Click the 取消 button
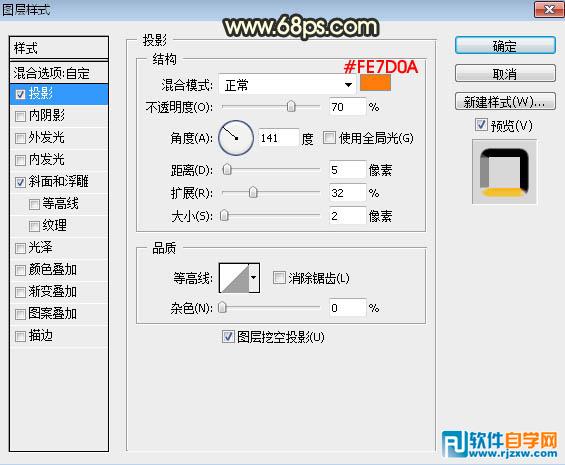The width and height of the screenshot is (565, 465). 505,74
